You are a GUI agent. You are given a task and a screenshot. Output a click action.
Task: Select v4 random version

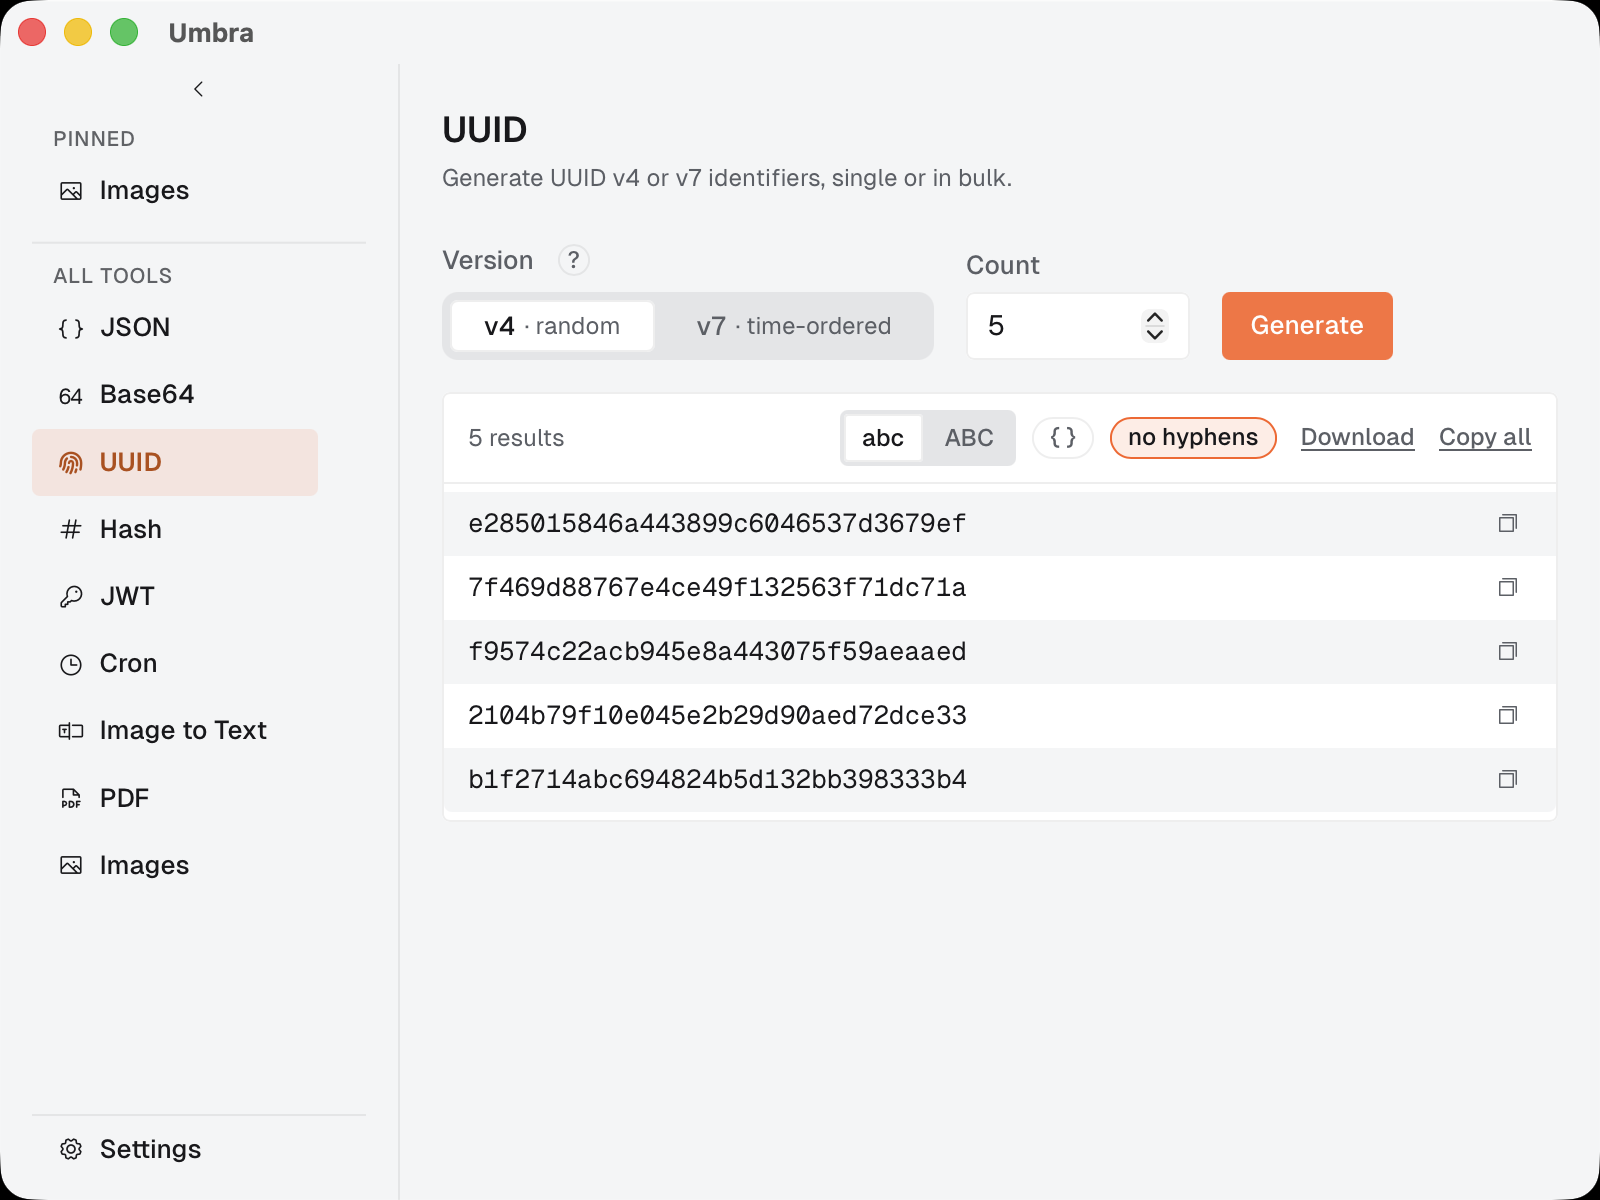coord(552,326)
